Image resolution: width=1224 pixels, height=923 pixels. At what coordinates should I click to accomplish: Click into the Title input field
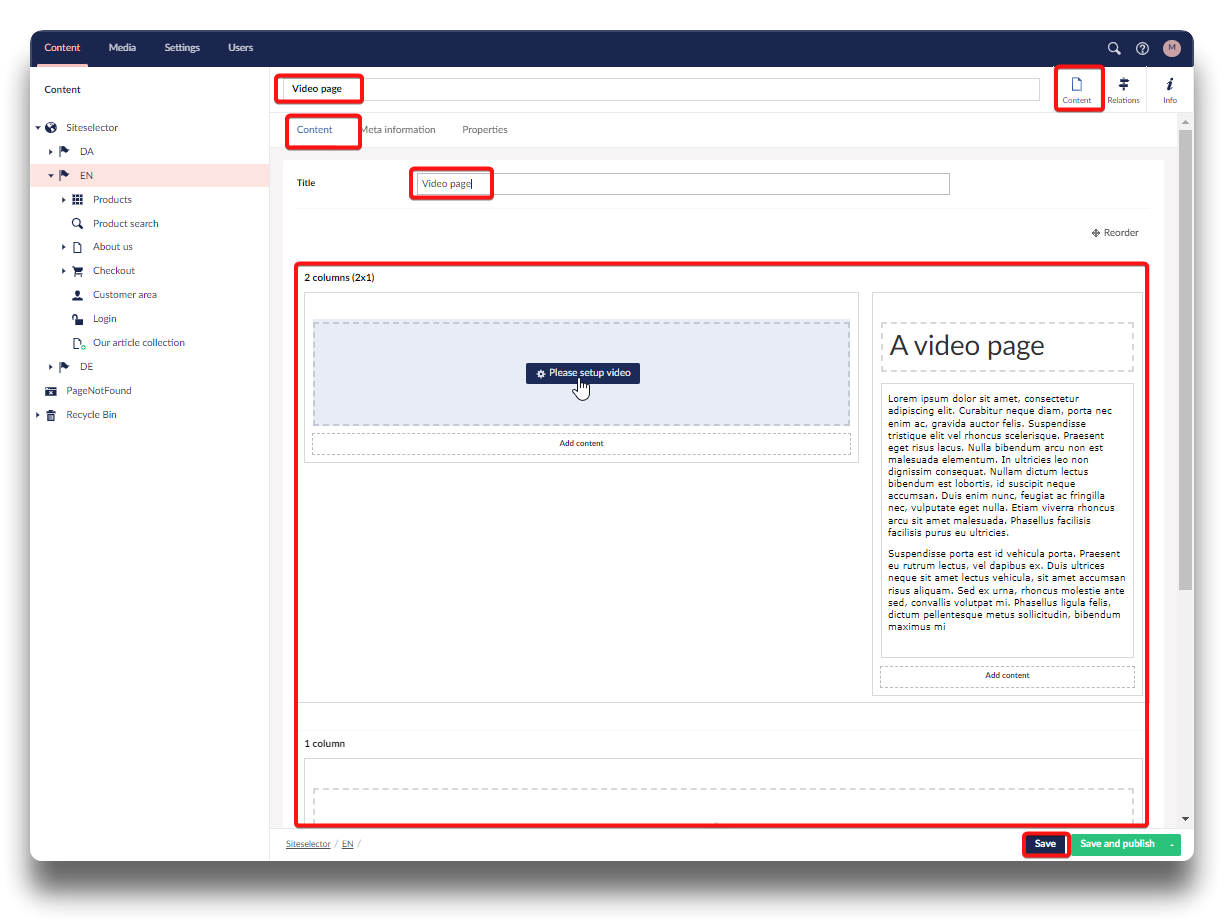[x=680, y=184]
